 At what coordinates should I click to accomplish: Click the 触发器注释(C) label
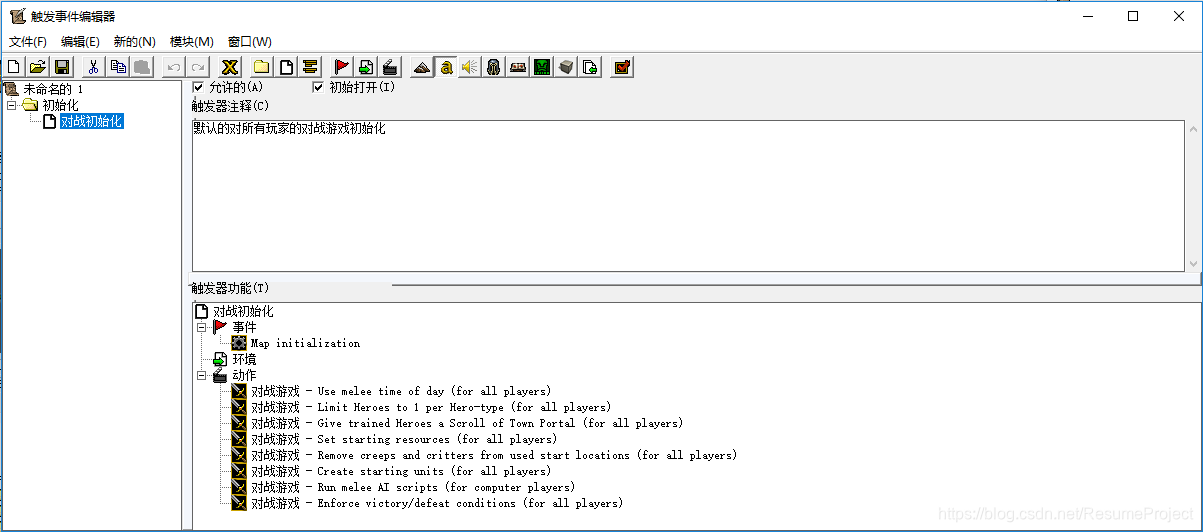click(230, 105)
